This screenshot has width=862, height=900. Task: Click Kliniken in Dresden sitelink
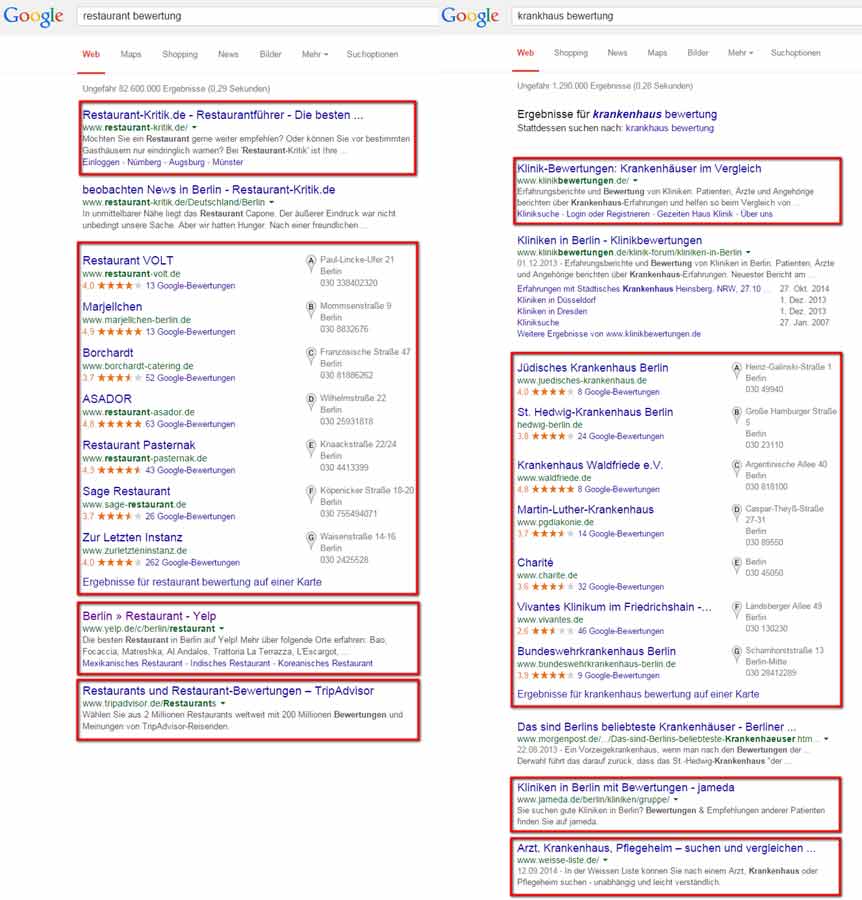(x=552, y=311)
